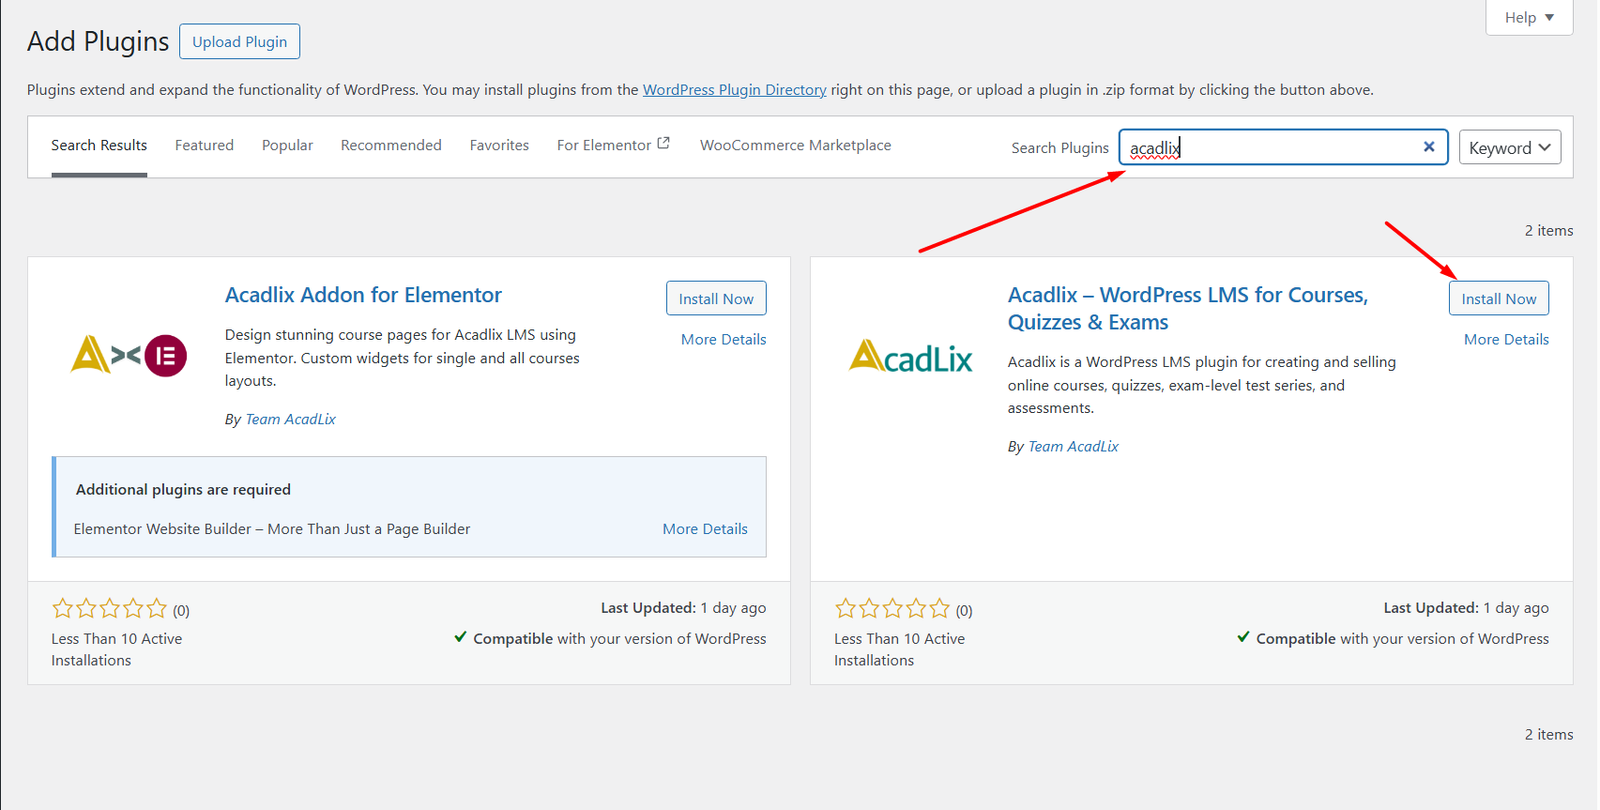Click the Upload Plugin button
This screenshot has height=810, width=1600.
pos(239,42)
